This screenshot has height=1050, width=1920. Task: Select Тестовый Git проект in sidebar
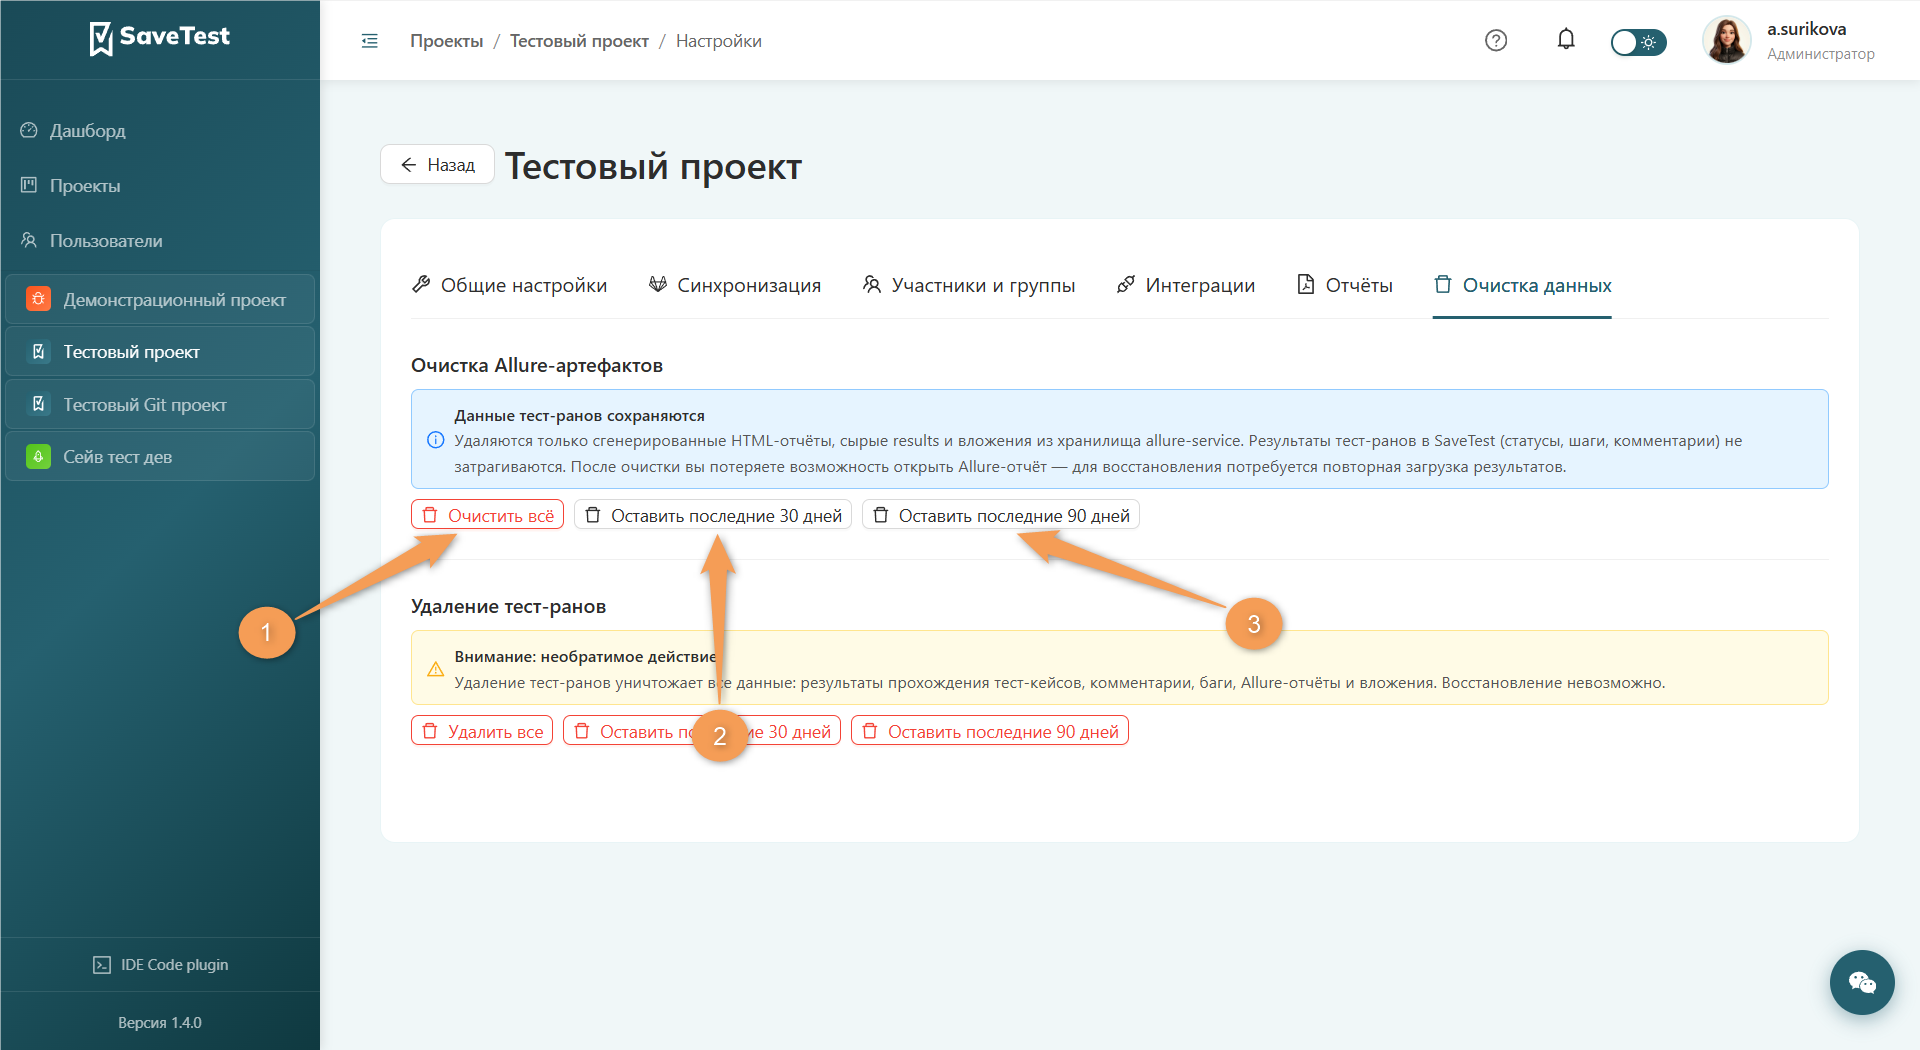pos(160,405)
